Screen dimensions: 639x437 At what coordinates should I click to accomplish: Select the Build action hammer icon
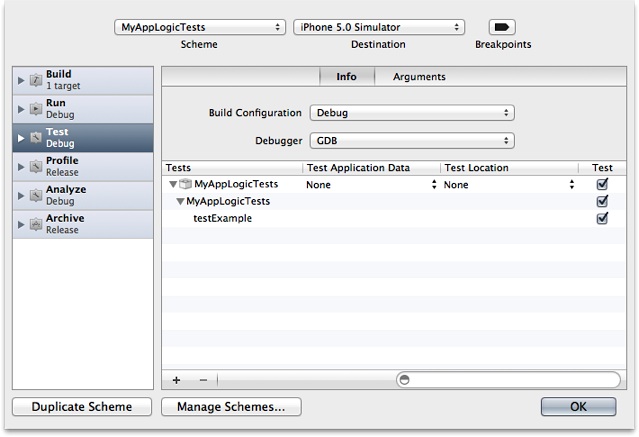click(37, 80)
